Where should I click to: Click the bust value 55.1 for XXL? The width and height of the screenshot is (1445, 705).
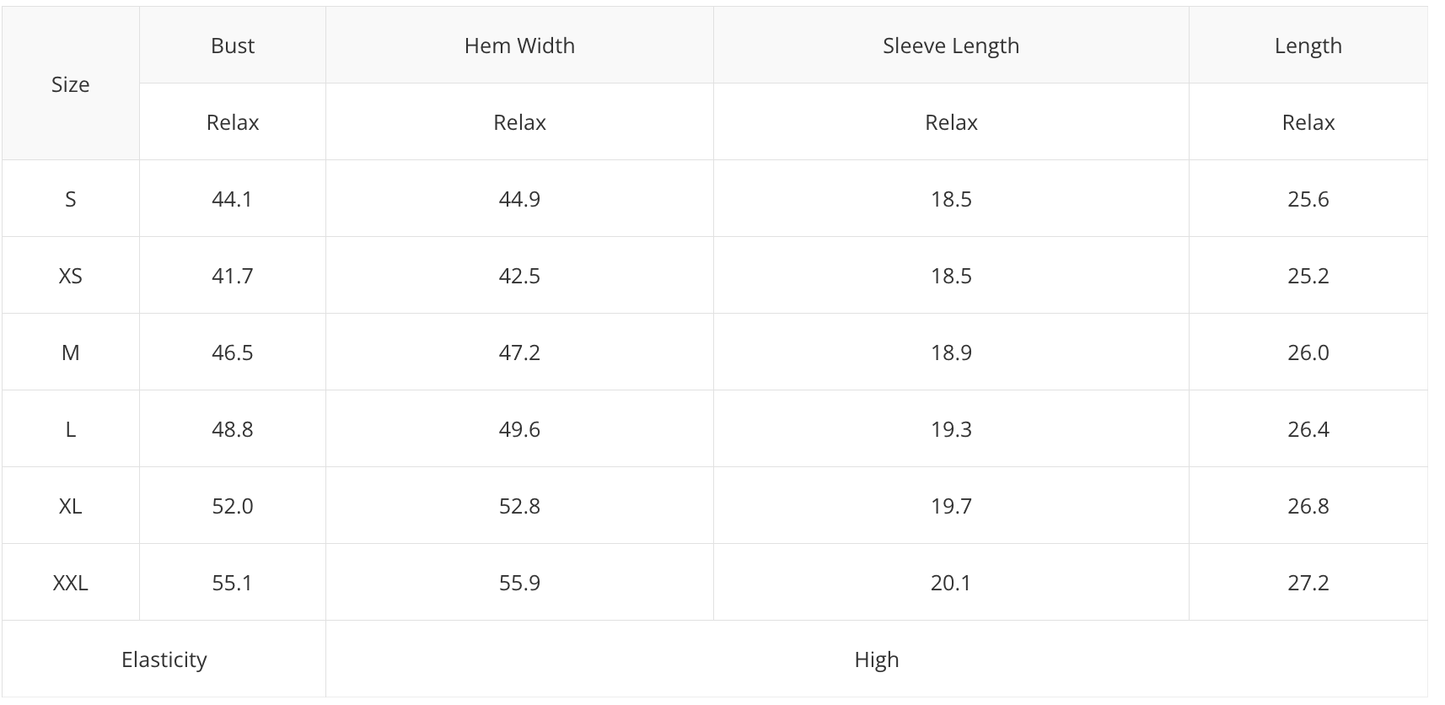pos(232,583)
